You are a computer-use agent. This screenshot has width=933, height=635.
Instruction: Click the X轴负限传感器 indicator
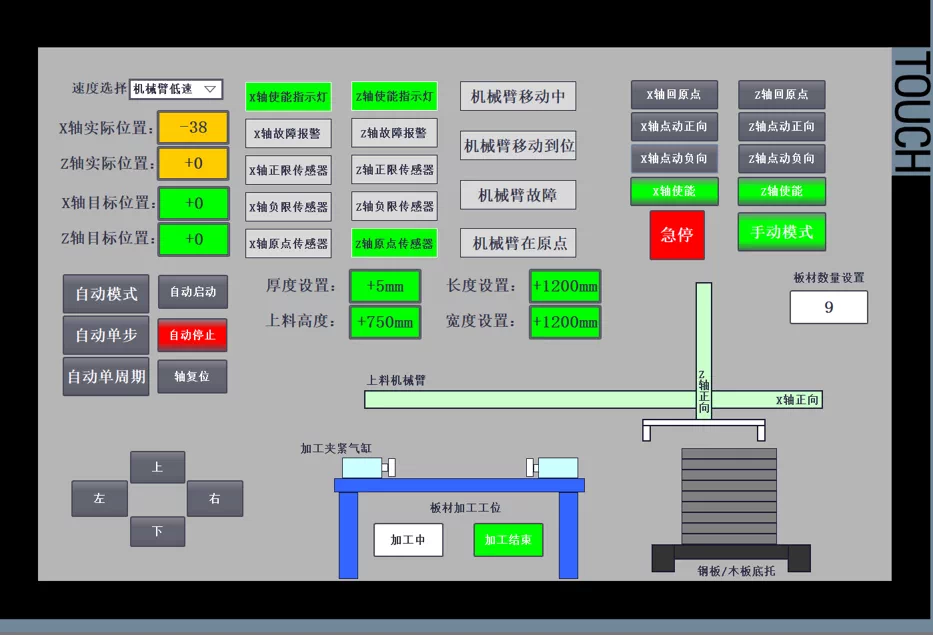(x=288, y=207)
